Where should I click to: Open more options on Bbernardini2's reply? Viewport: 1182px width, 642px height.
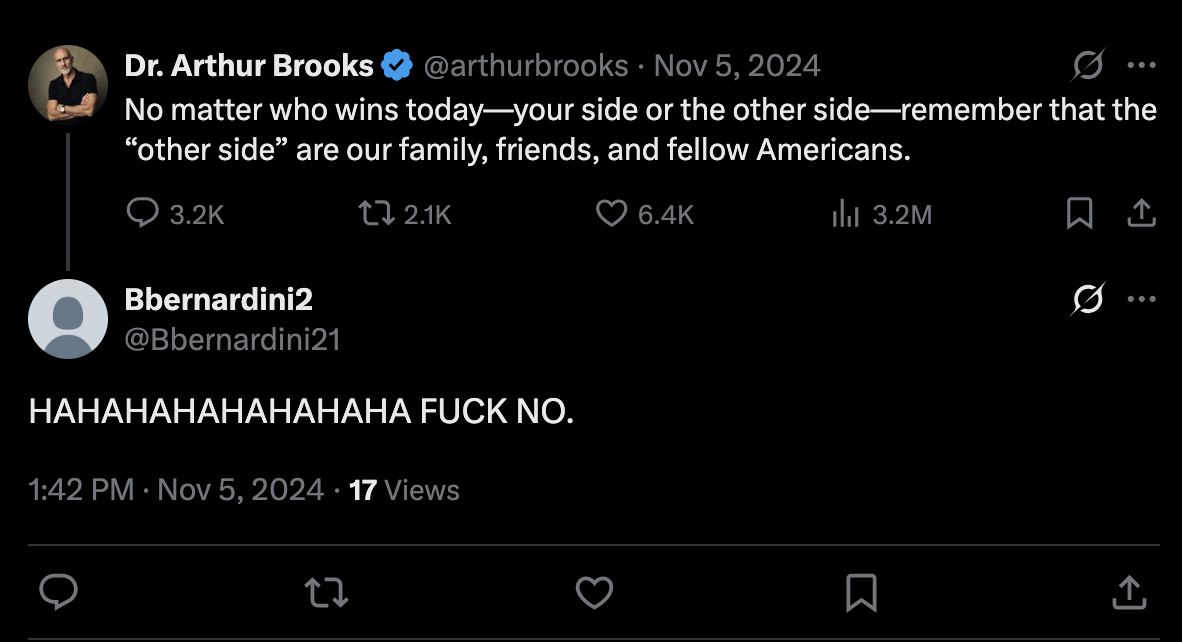tap(1141, 298)
